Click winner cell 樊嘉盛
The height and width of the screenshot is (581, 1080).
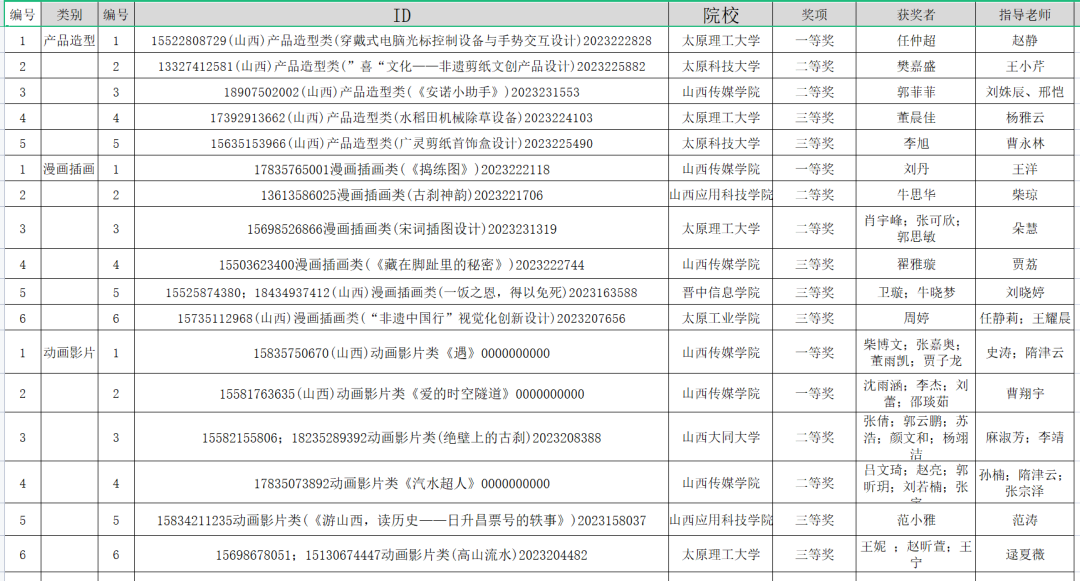916,66
